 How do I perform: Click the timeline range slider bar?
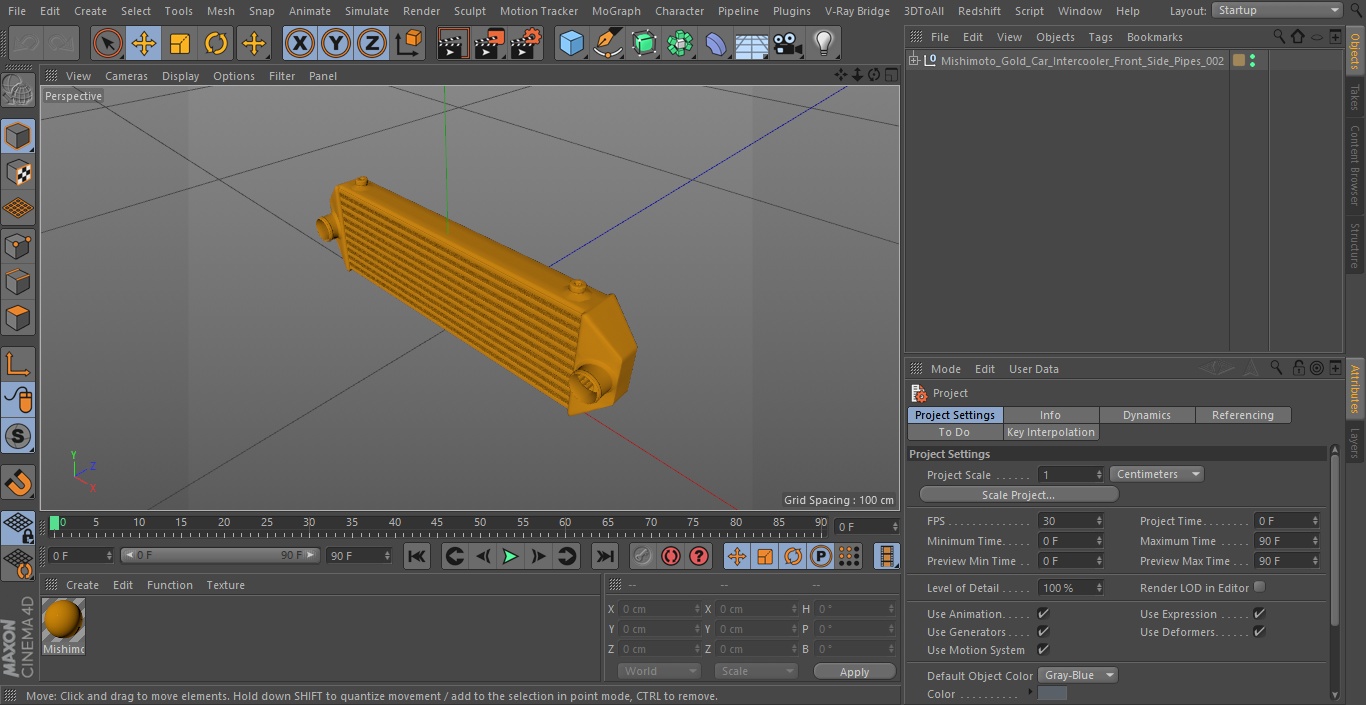220,555
